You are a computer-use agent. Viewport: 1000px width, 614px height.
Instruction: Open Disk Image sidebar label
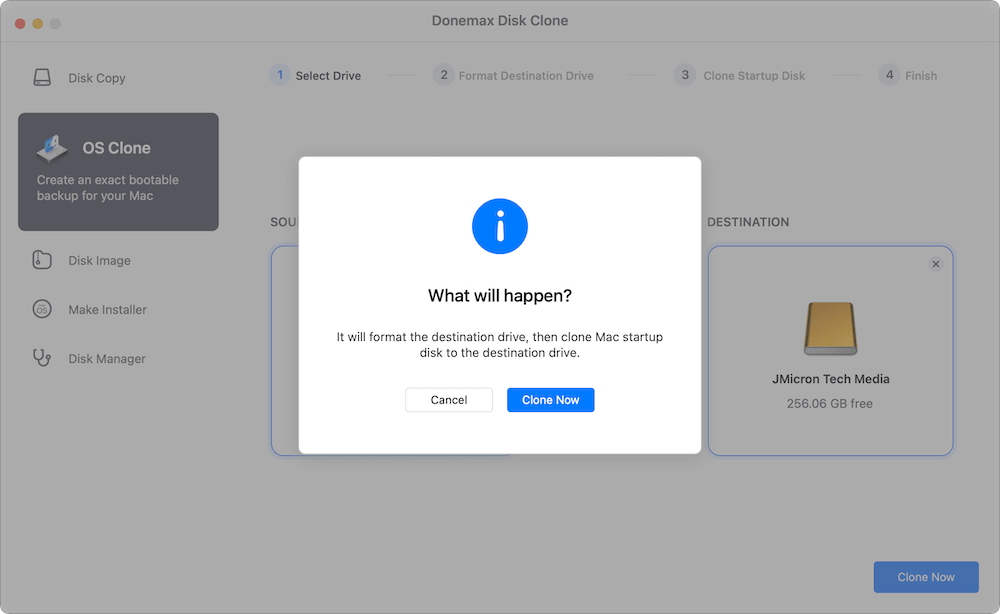coord(99,260)
